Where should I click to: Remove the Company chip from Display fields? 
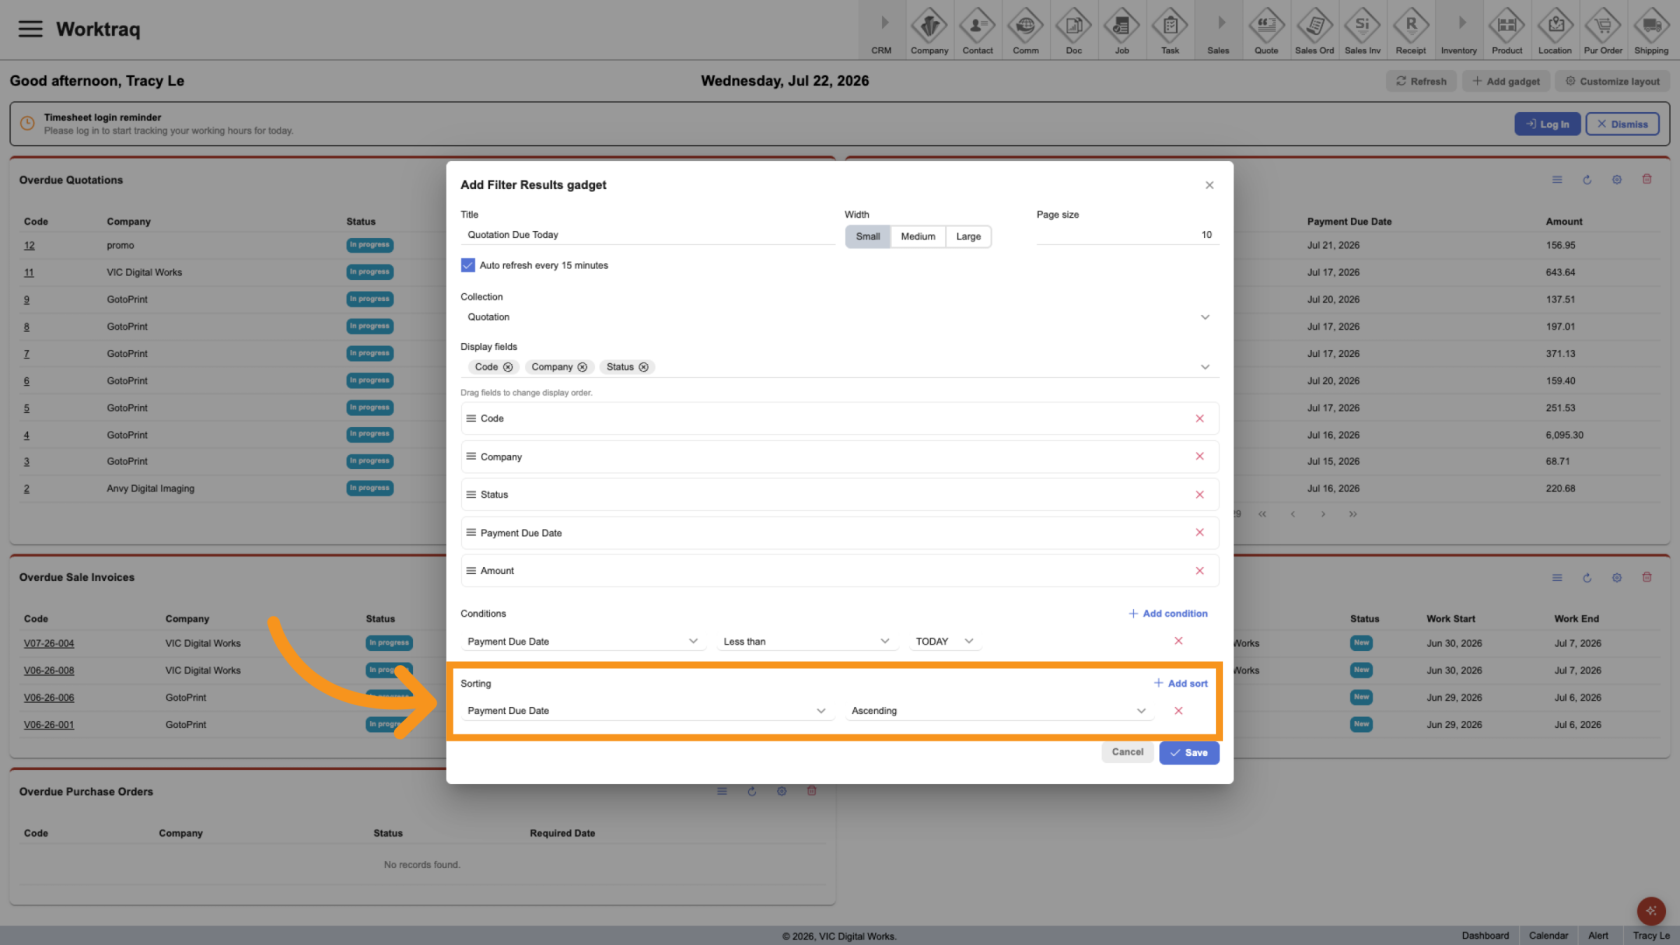[582, 367]
